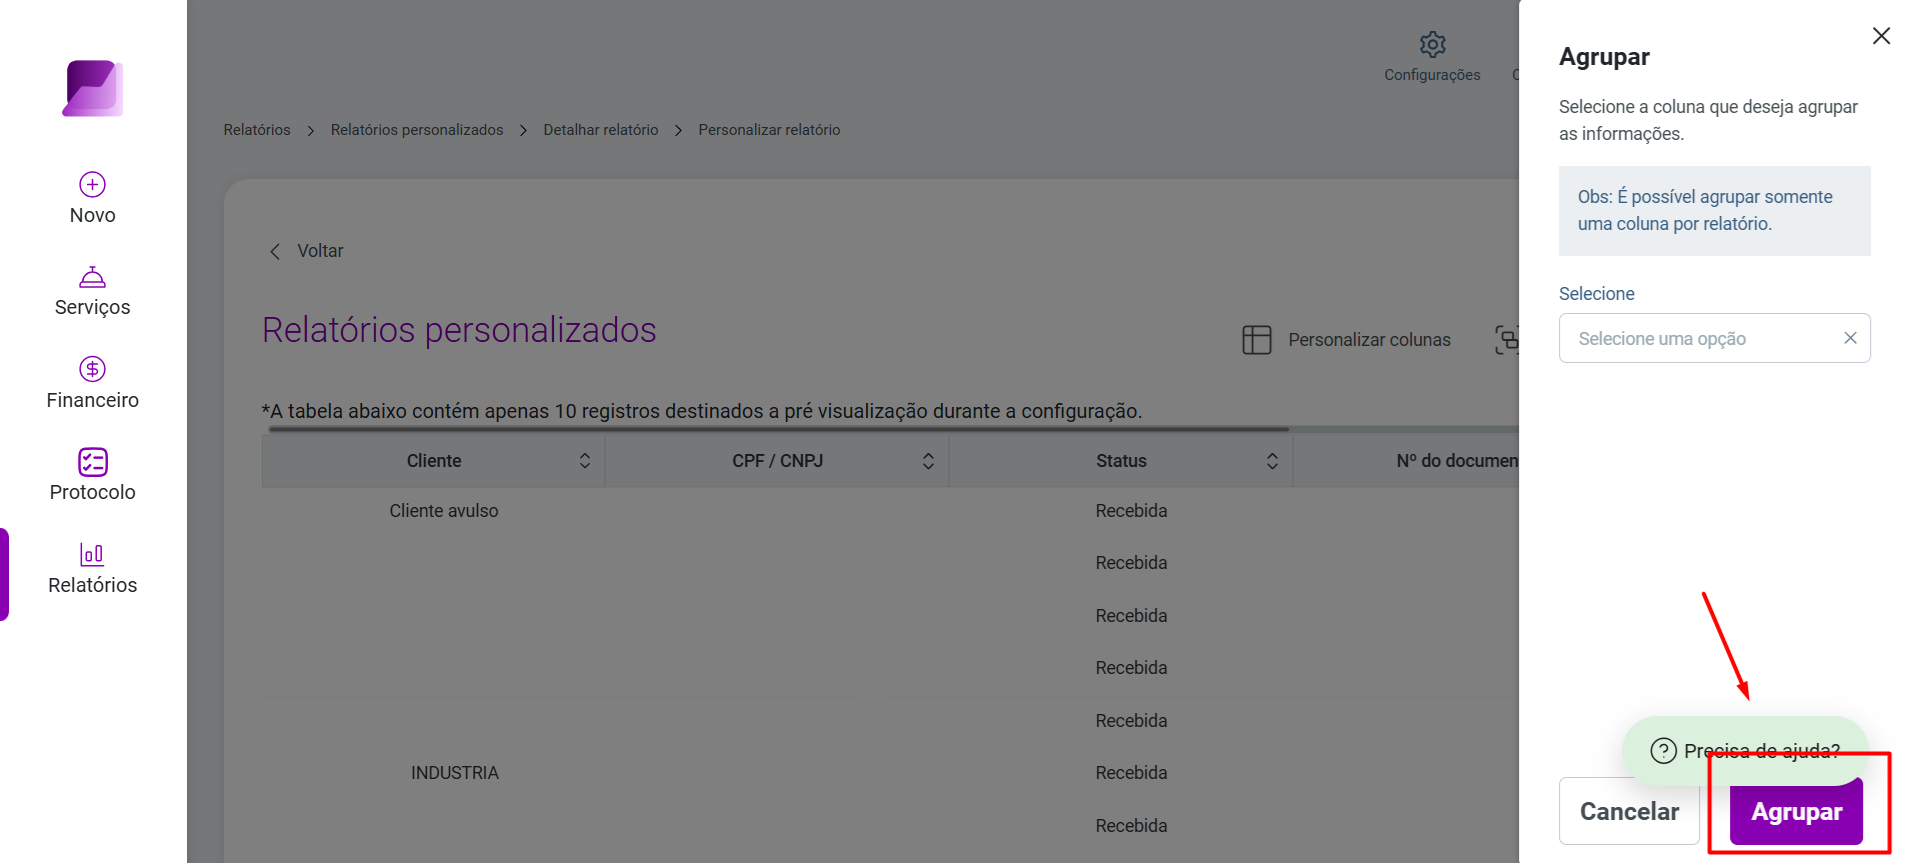Click the Cliente avulso cell
Screen dimensions: 1907x863
pyautogui.click(x=444, y=511)
